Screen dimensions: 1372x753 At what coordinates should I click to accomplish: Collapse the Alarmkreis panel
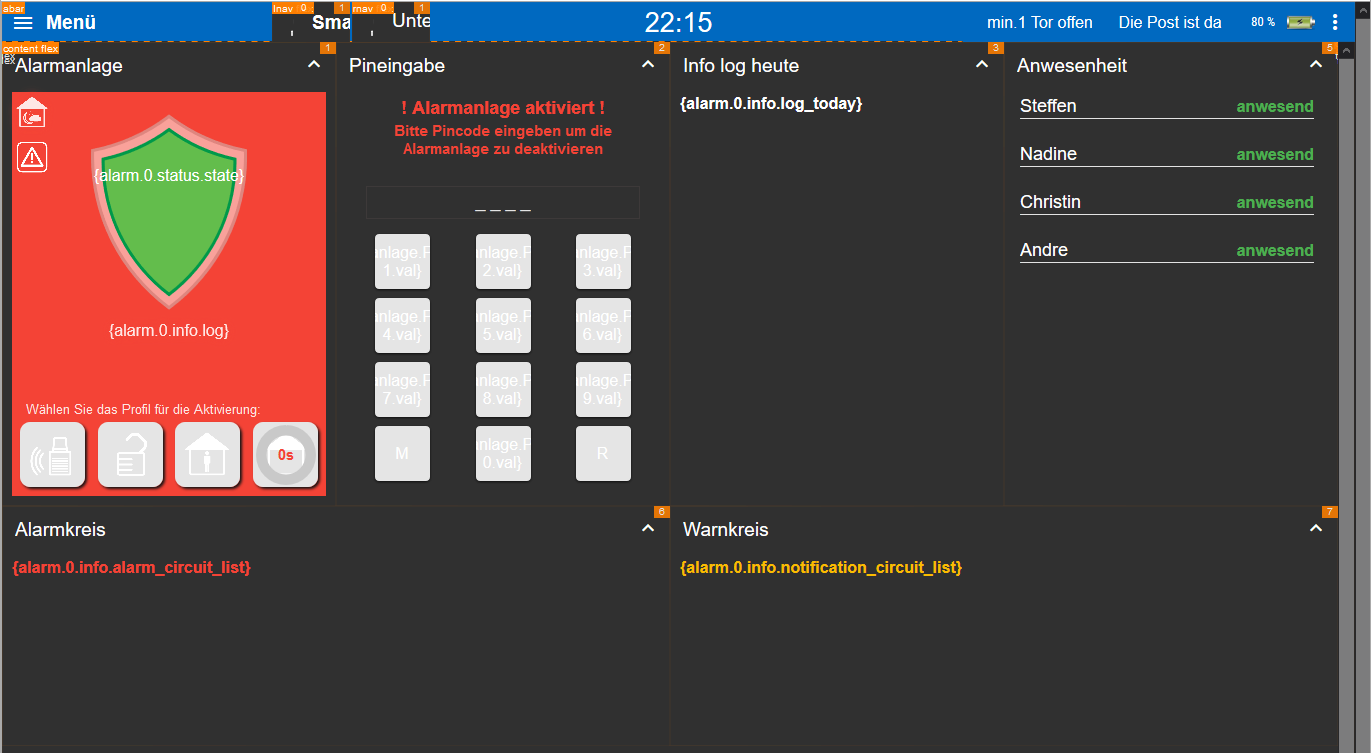tap(648, 529)
